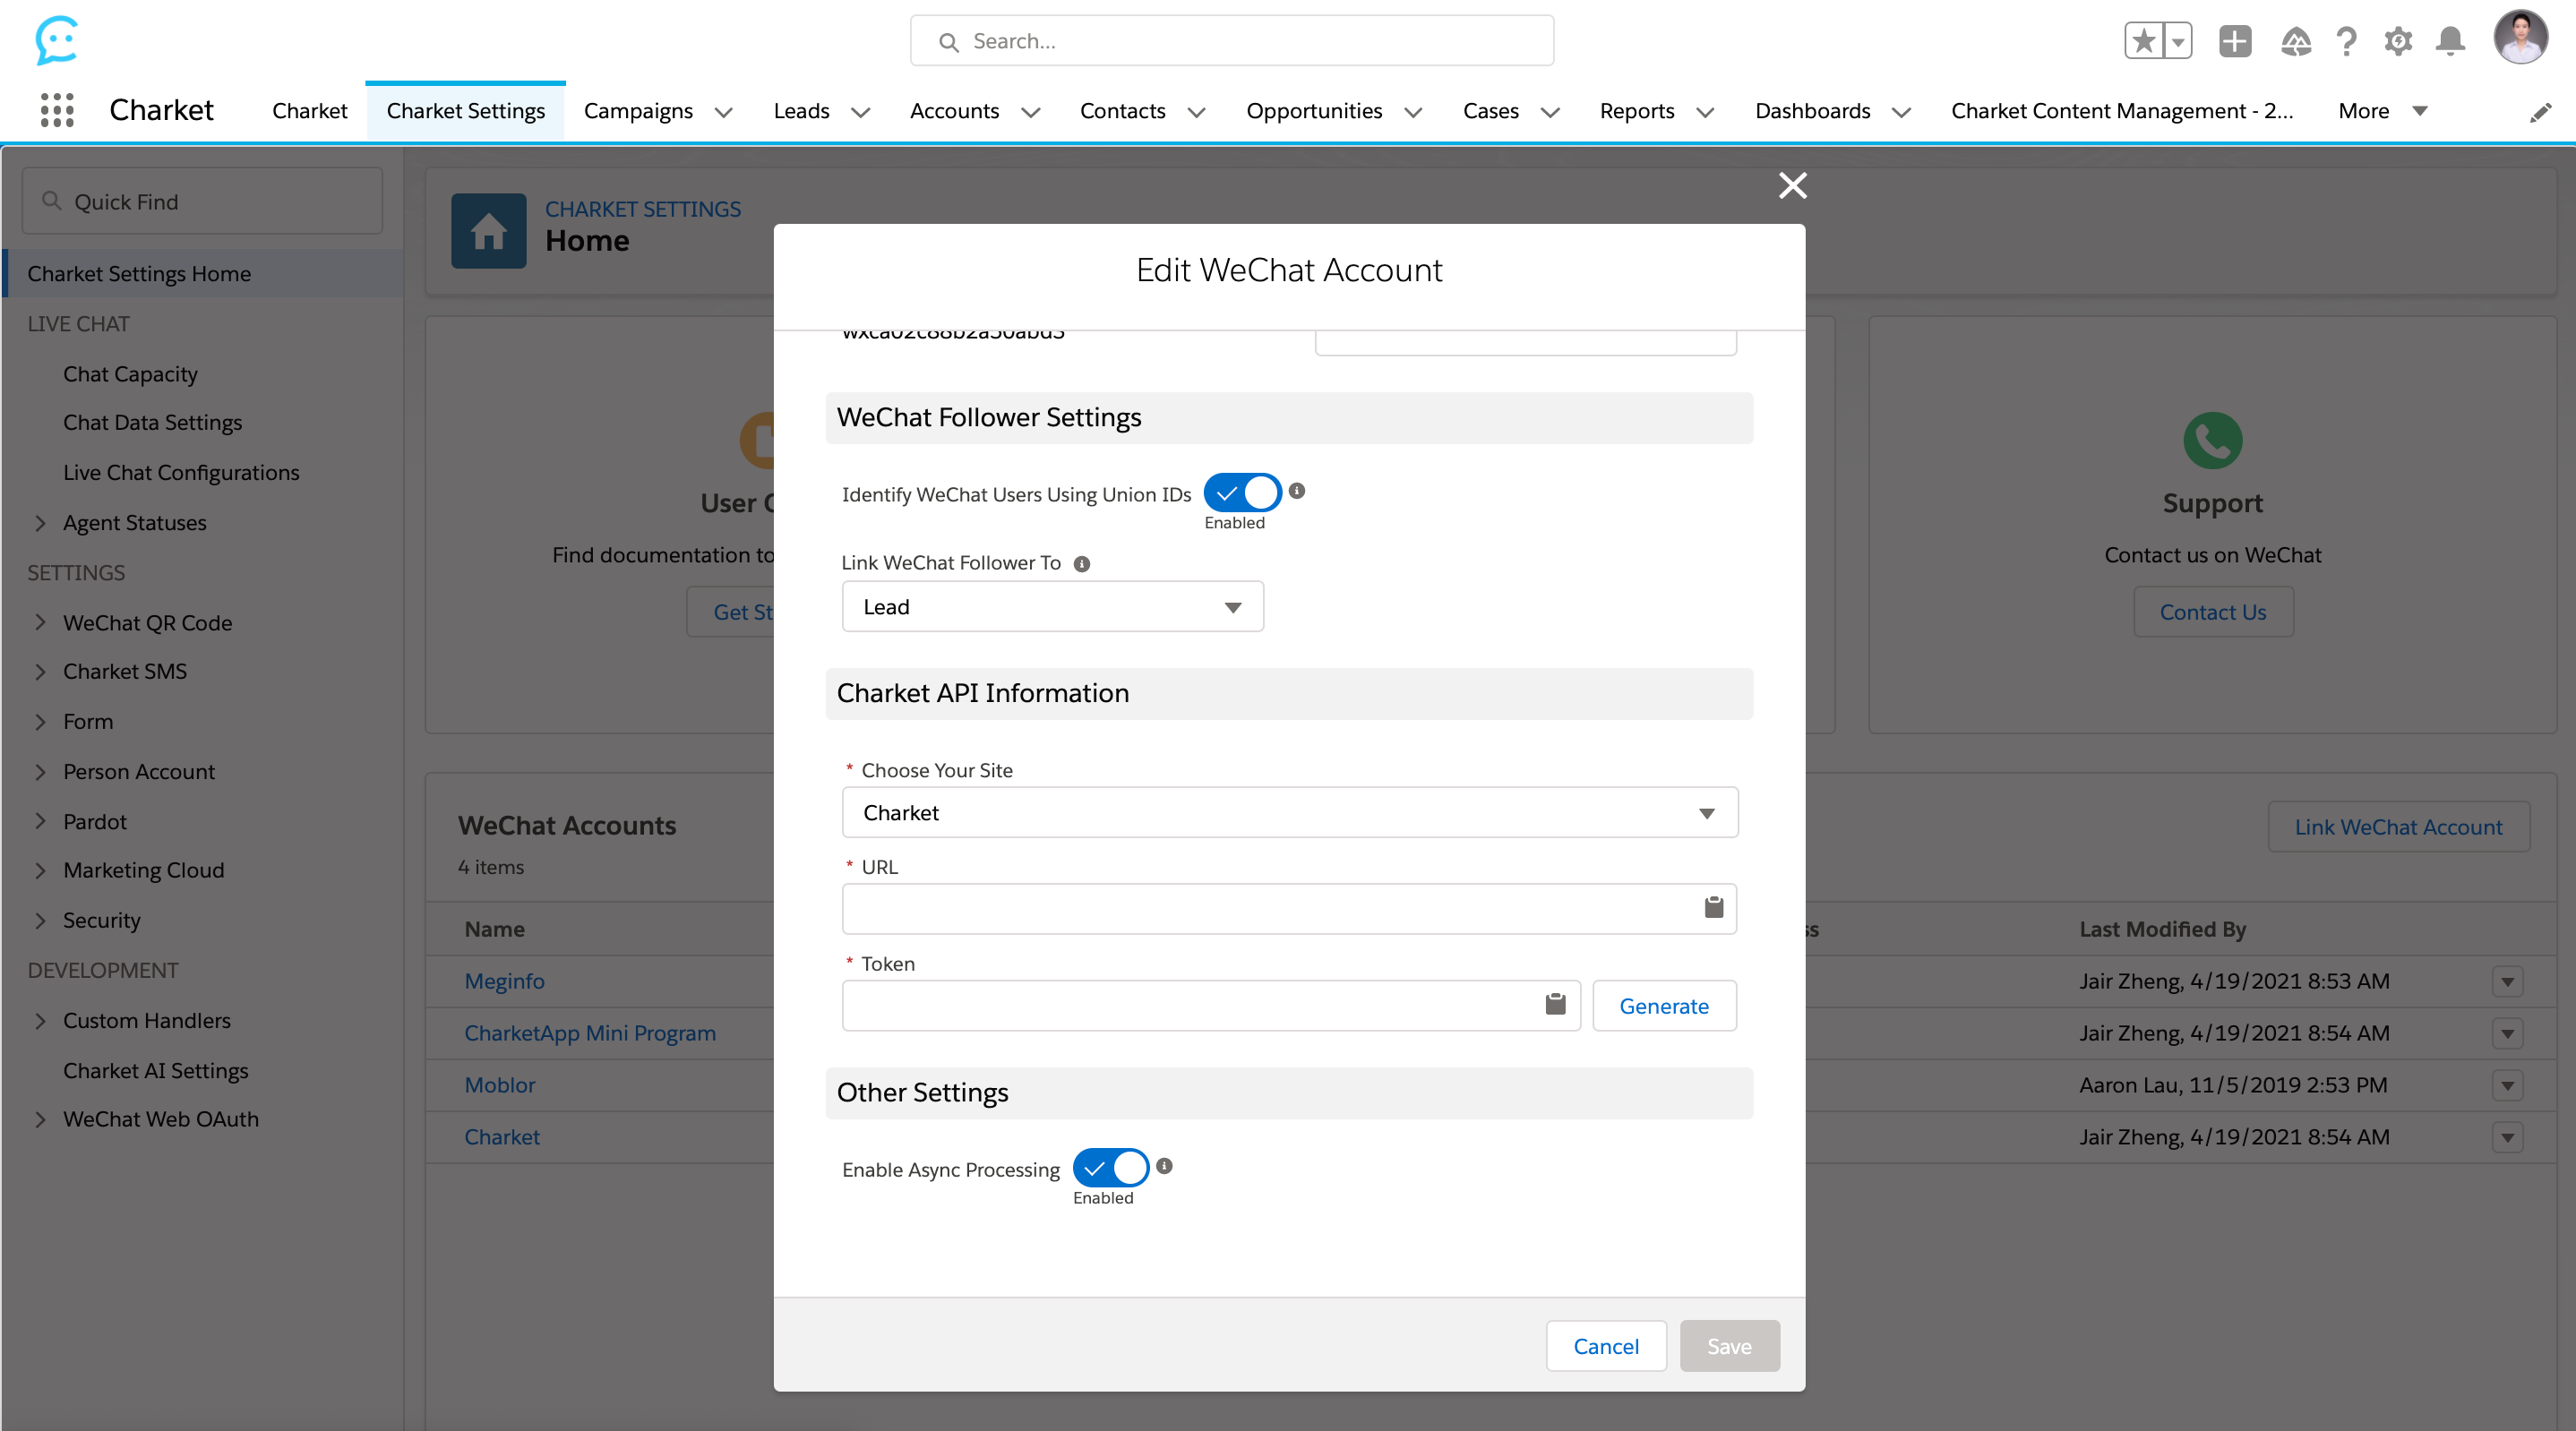The width and height of the screenshot is (2576, 1431).
Task: Open the Link WeChat Follower To dropdown
Action: pyautogui.click(x=1052, y=607)
